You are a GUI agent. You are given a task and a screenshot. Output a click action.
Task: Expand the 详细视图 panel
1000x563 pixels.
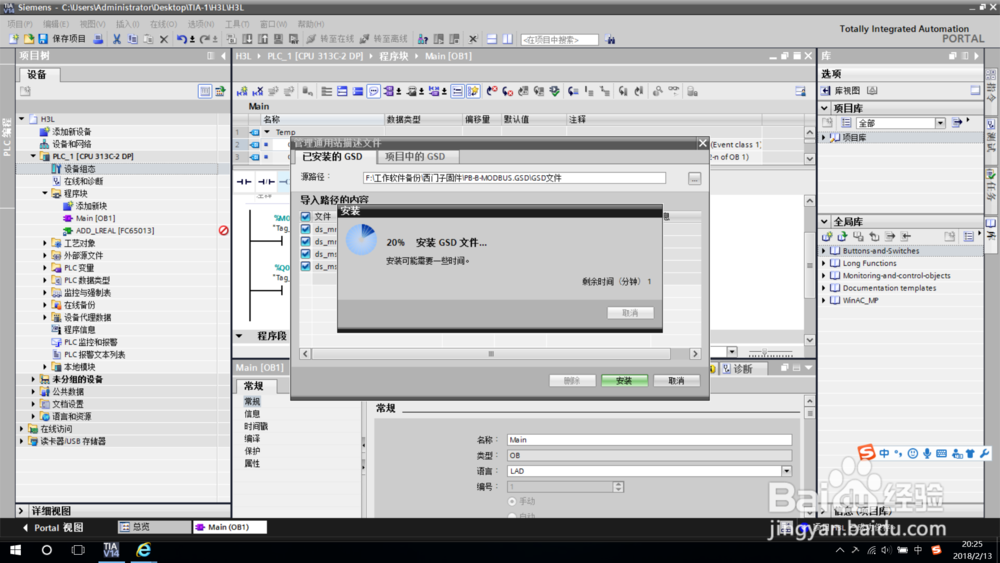[x=21, y=511]
